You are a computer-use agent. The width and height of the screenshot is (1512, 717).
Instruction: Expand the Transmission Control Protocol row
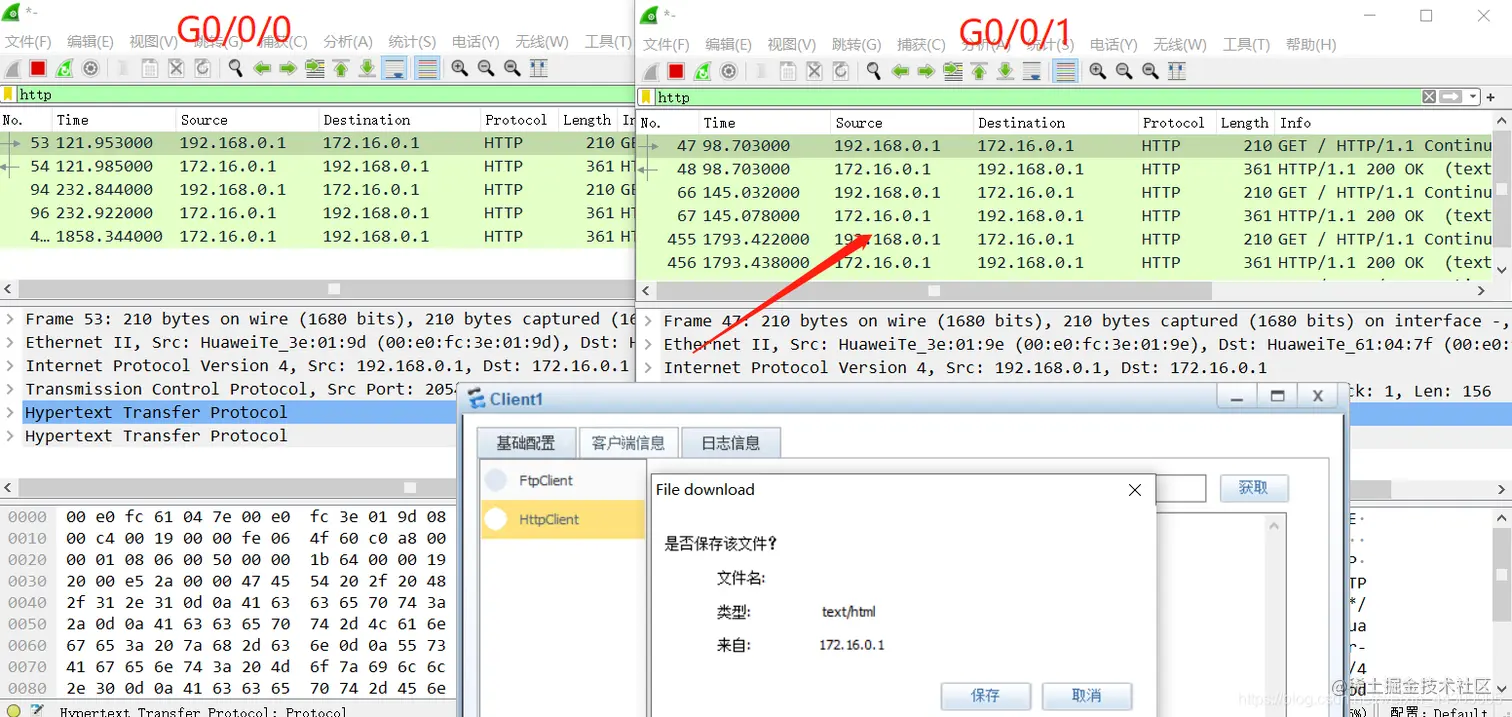10,389
